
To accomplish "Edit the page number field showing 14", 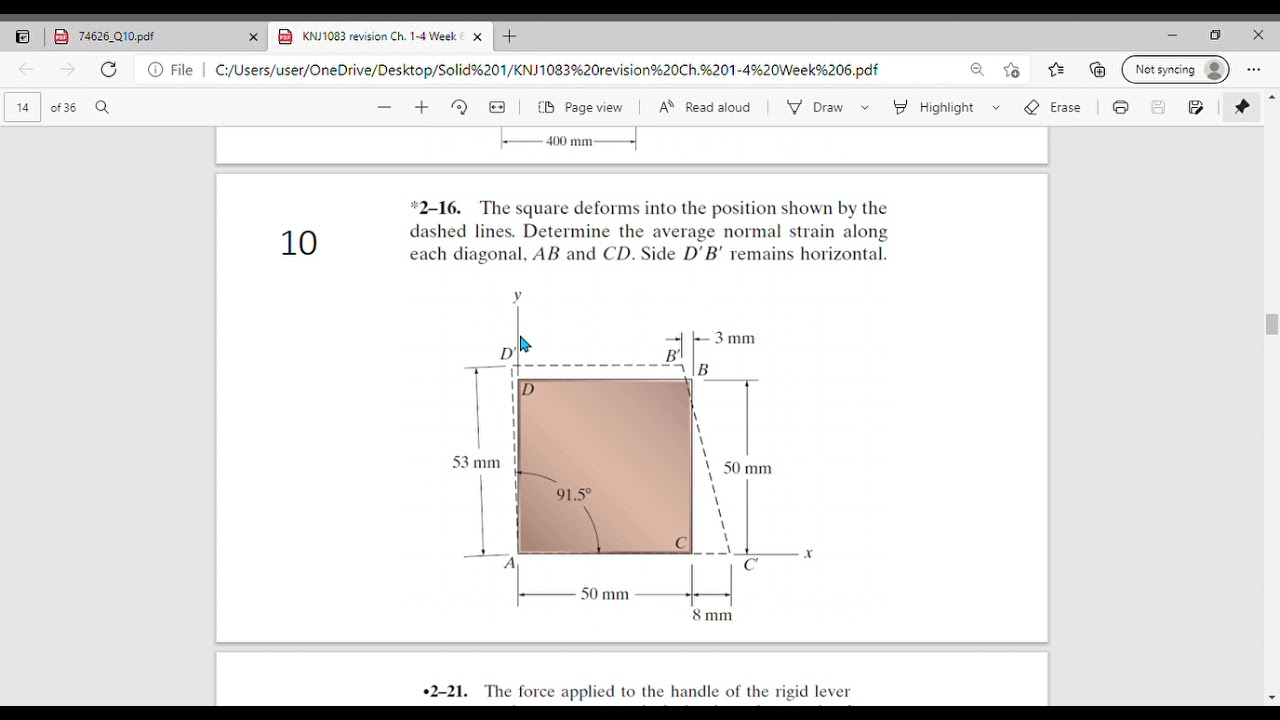I will (22, 107).
